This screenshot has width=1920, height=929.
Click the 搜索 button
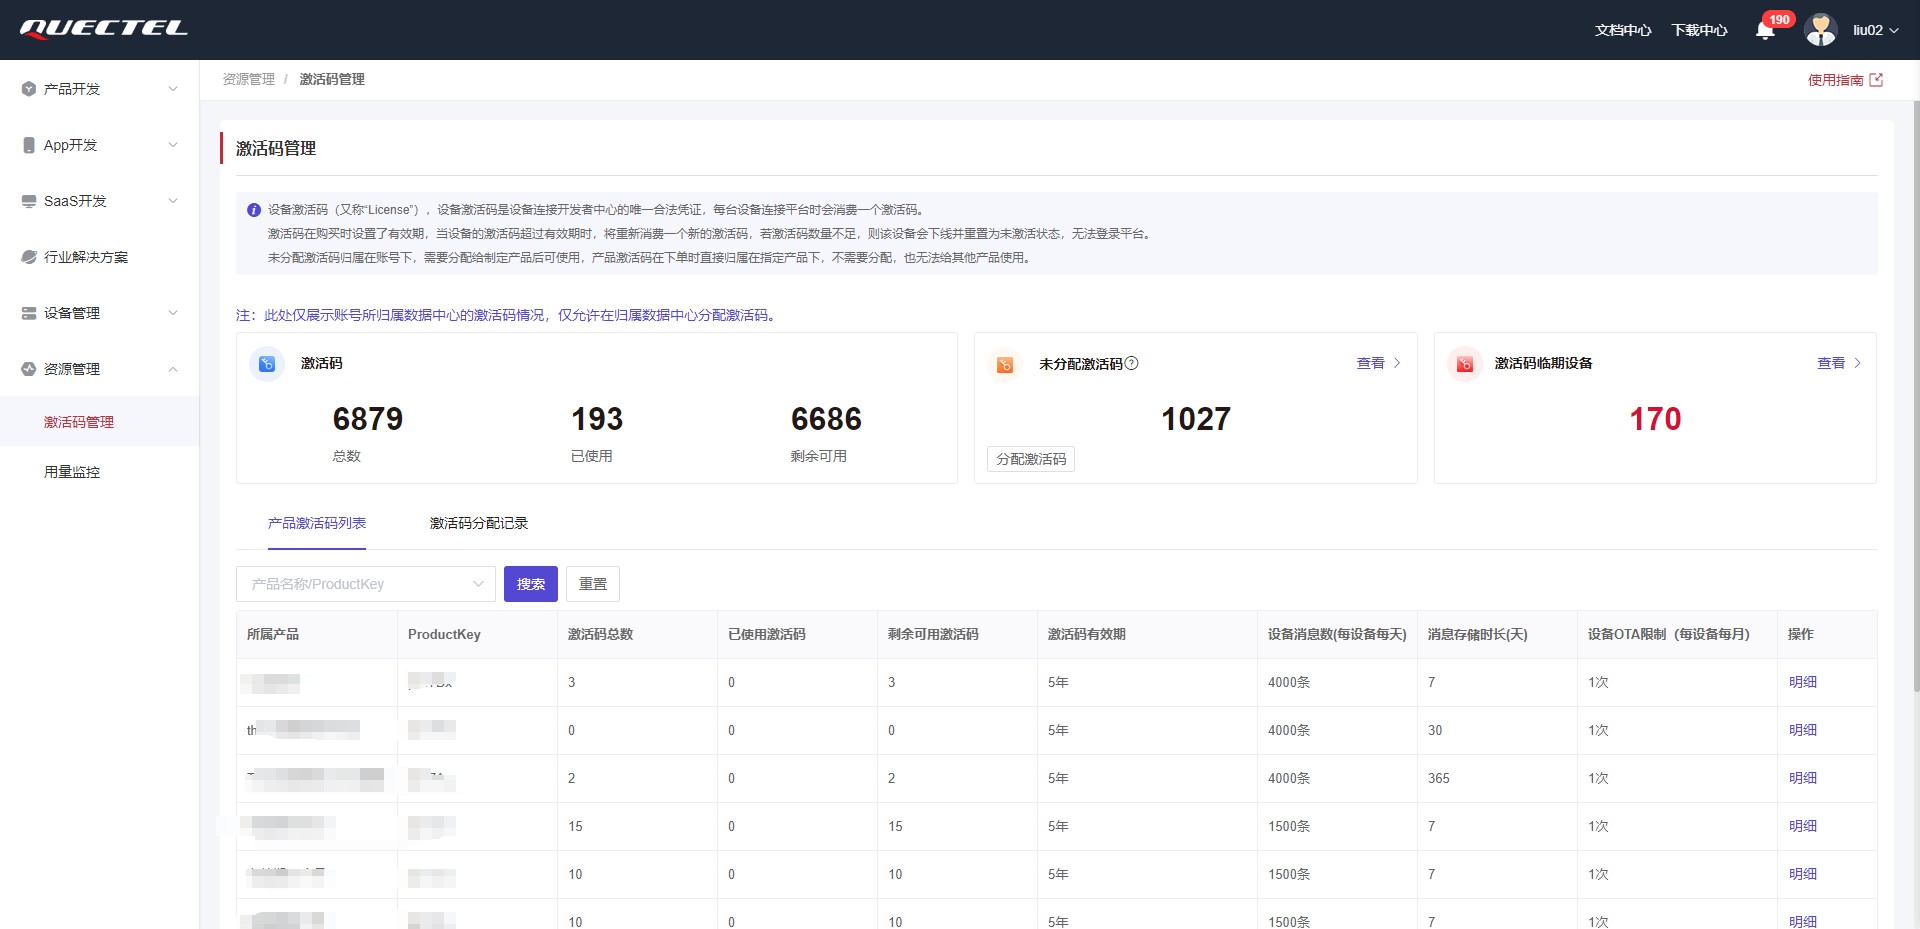[x=531, y=584]
